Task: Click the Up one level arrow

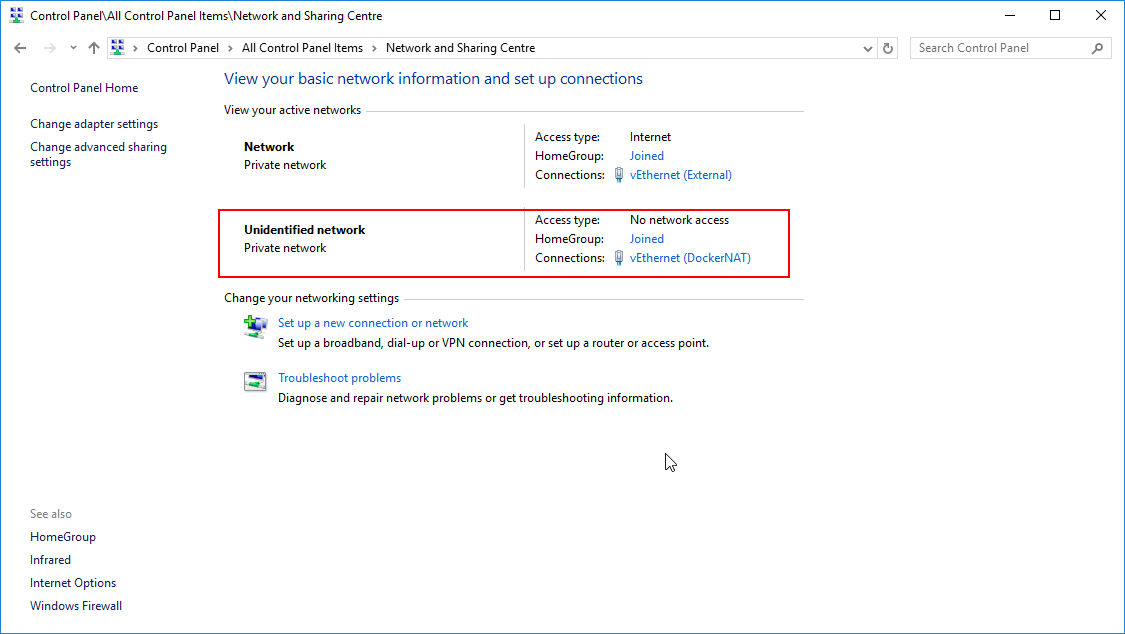Action: [94, 48]
